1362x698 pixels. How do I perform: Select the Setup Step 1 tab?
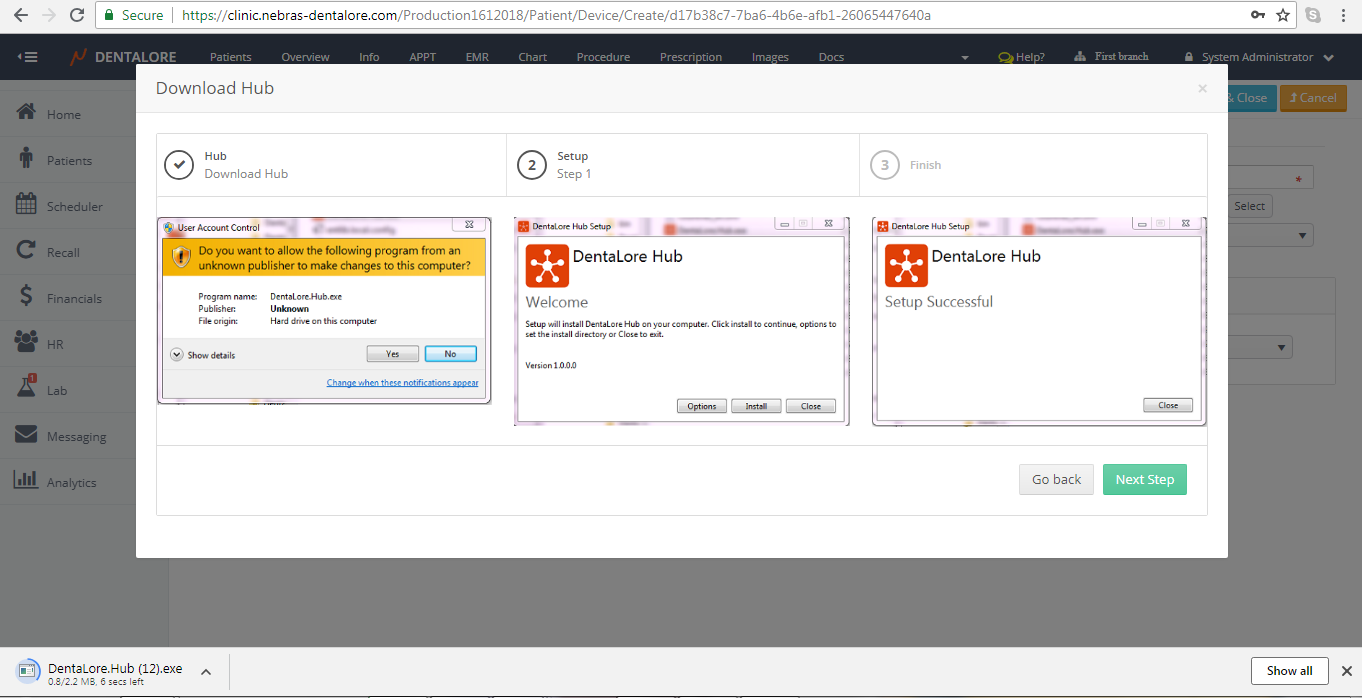pos(573,165)
